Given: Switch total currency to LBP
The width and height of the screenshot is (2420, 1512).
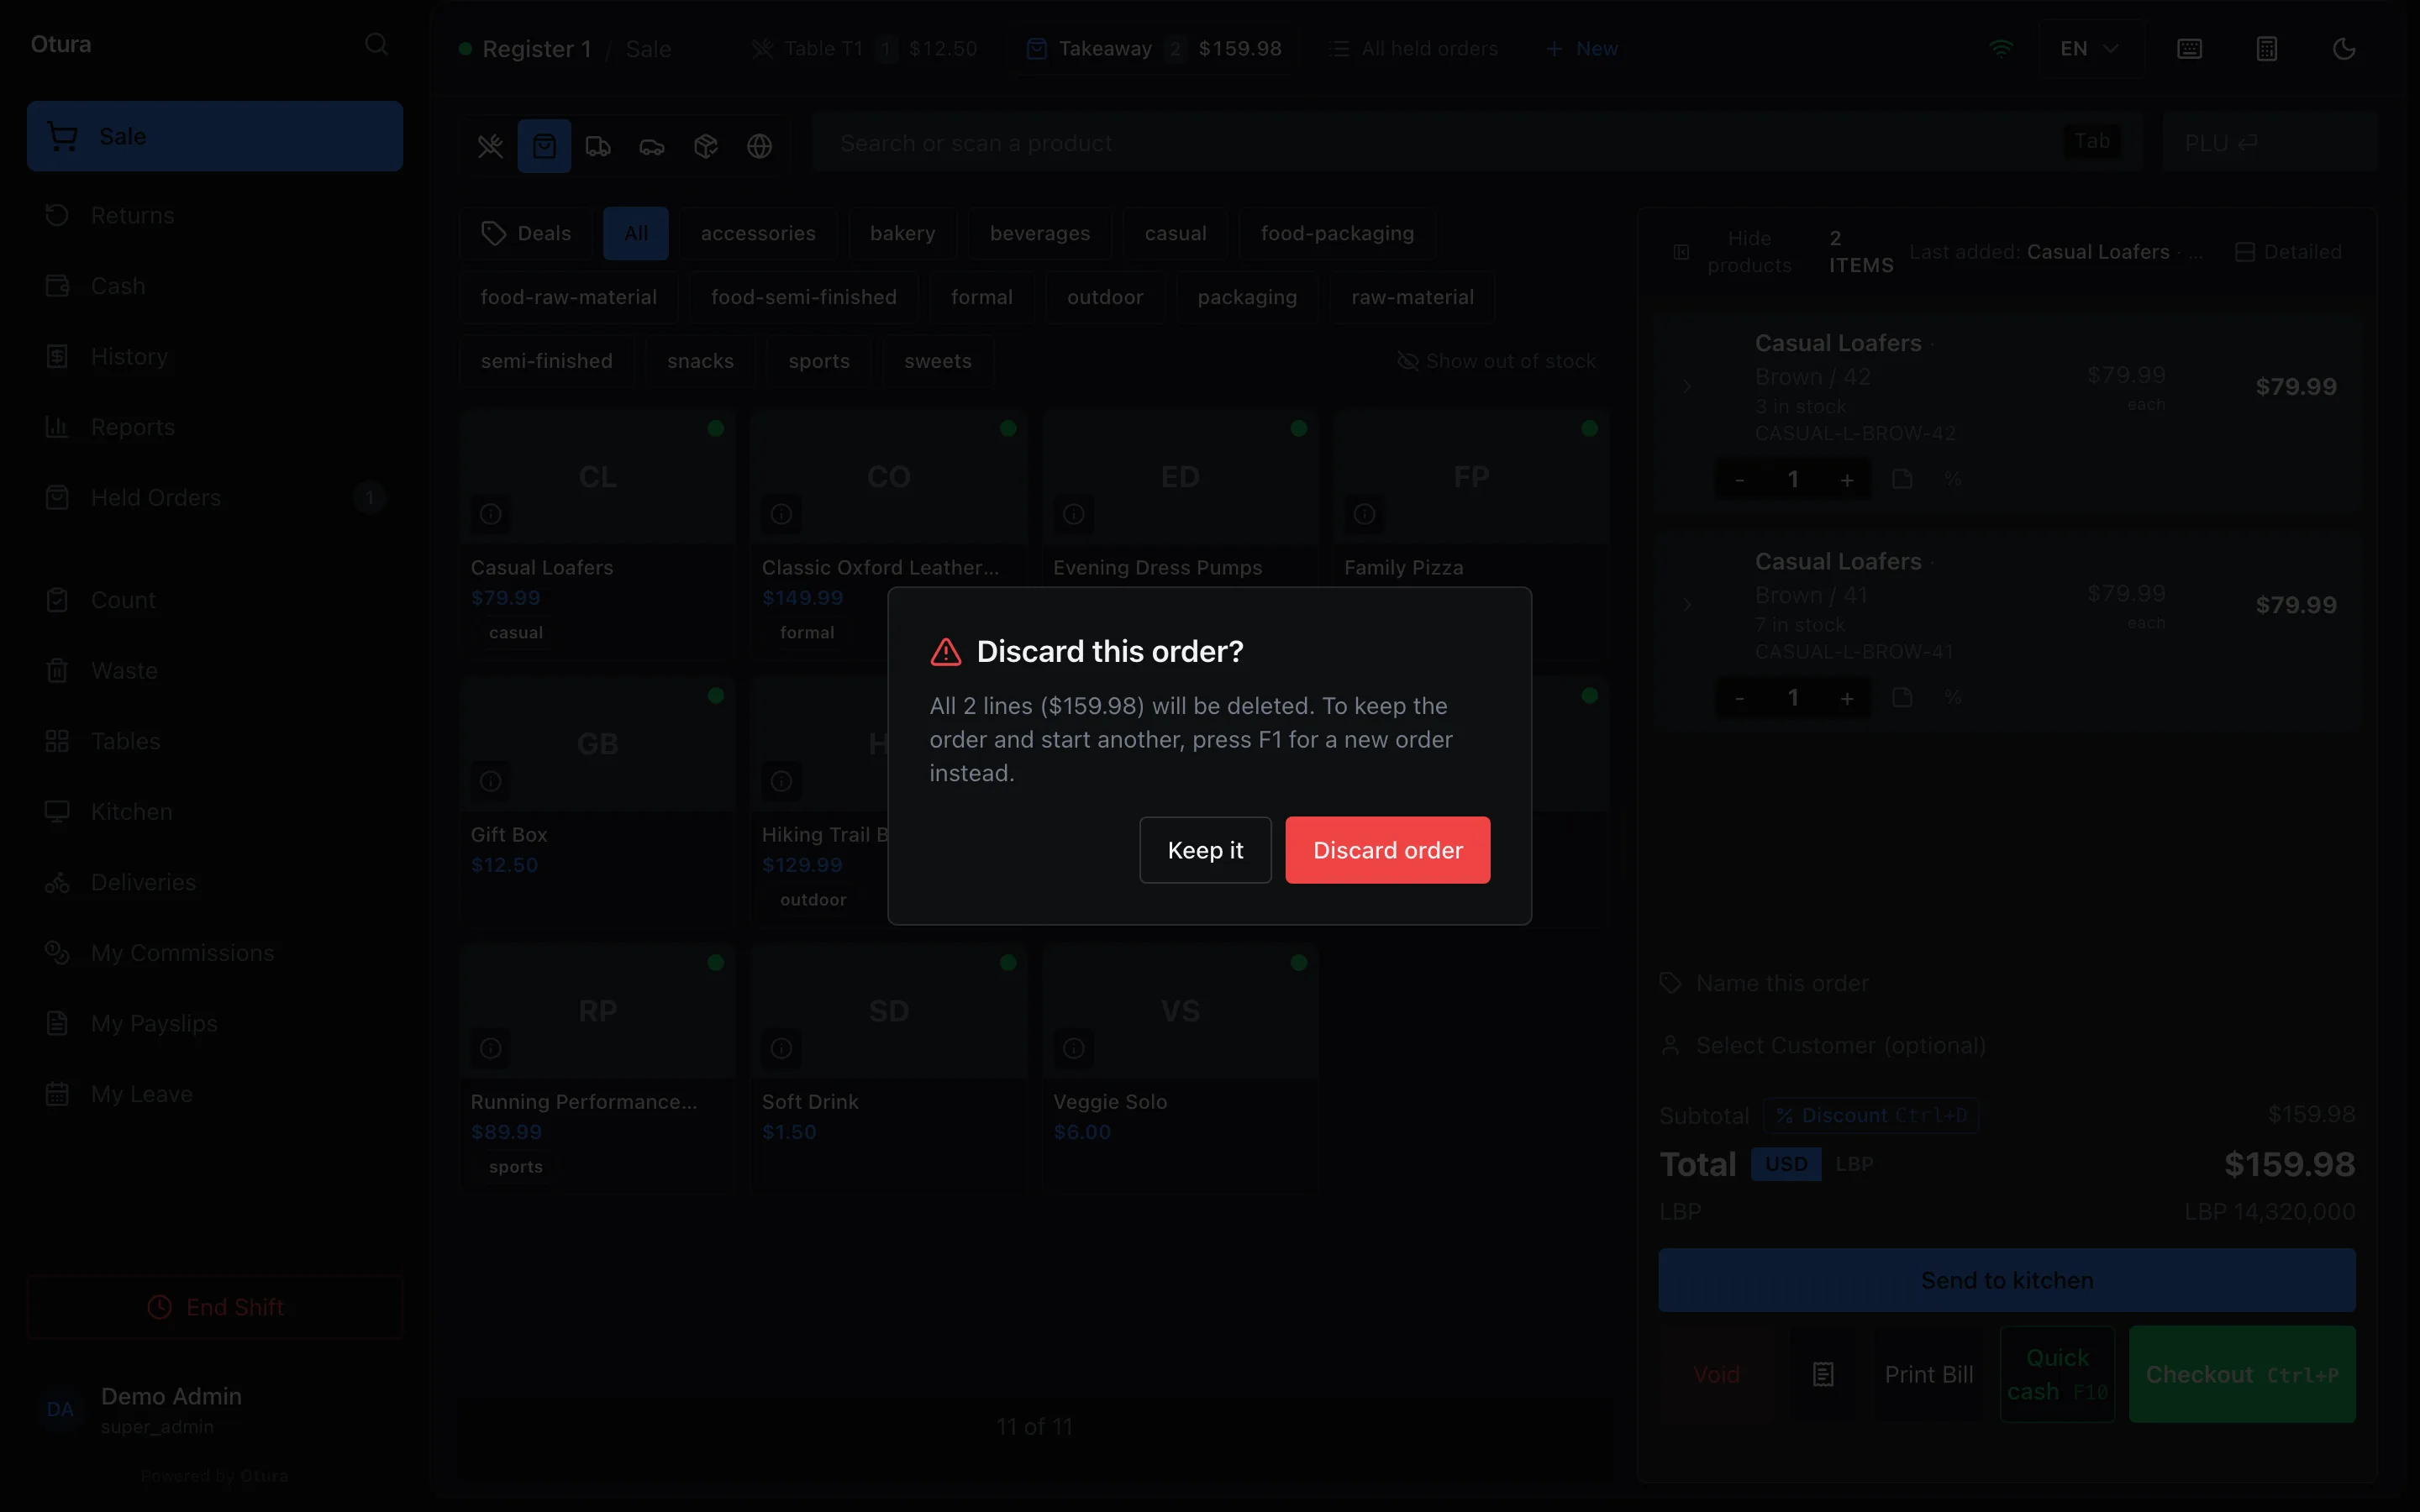Looking at the screenshot, I should tap(1854, 1164).
